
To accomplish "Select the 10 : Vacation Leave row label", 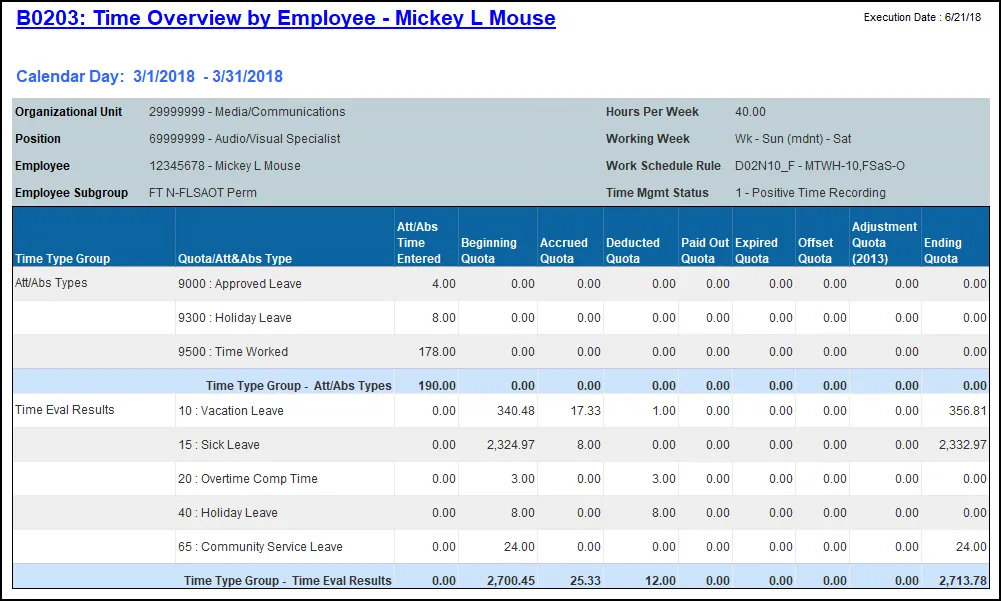I will [x=230, y=411].
